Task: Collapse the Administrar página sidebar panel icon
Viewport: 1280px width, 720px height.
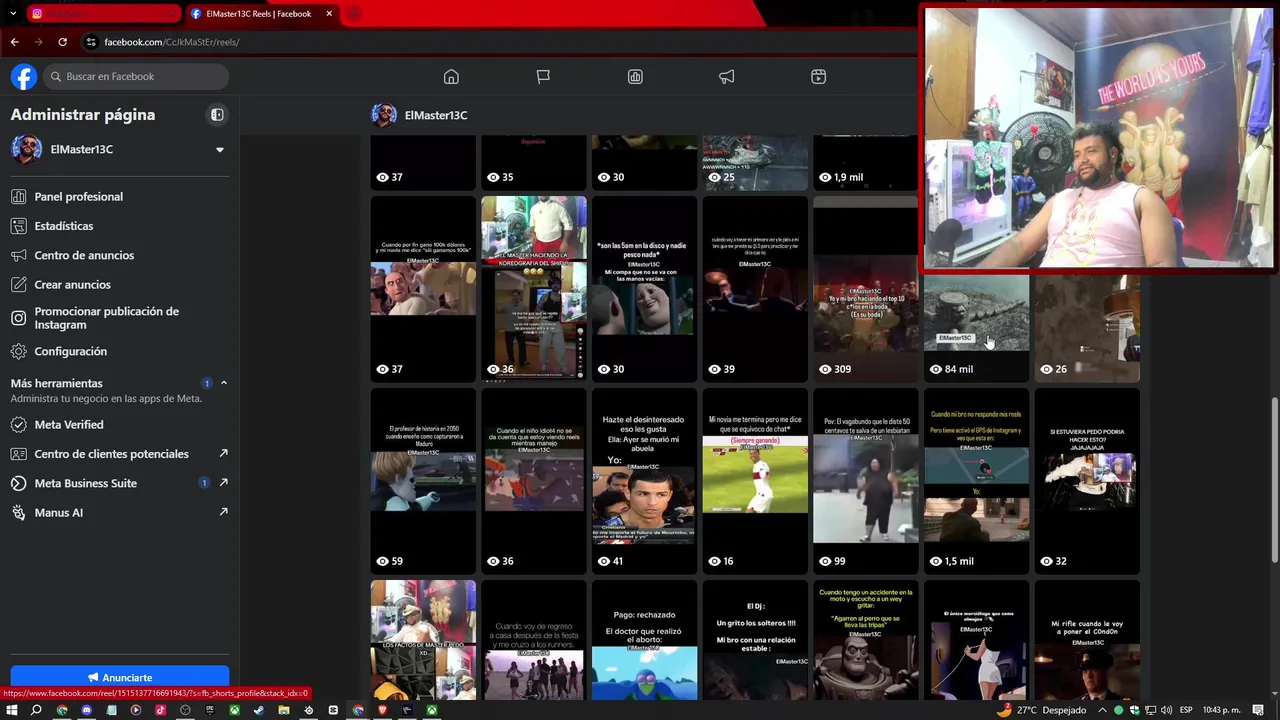Action: pos(217,115)
